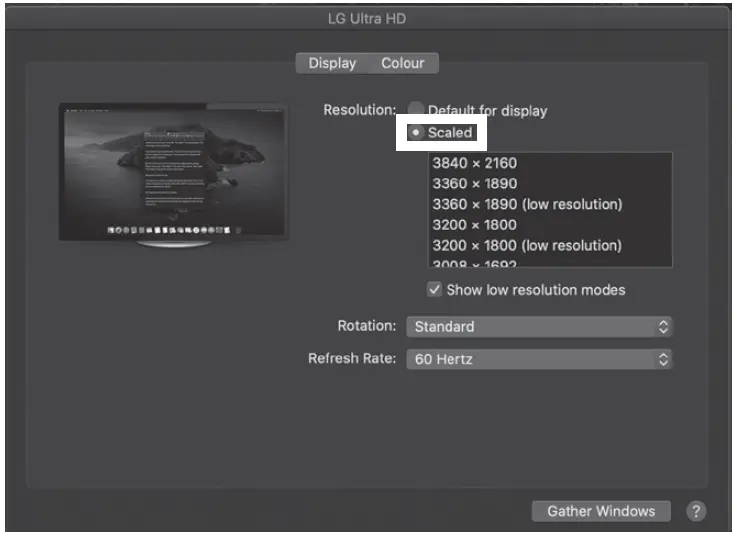Choose 3200 × 1800 (low resolution)
This screenshot has height=537, width=737.
point(550,245)
